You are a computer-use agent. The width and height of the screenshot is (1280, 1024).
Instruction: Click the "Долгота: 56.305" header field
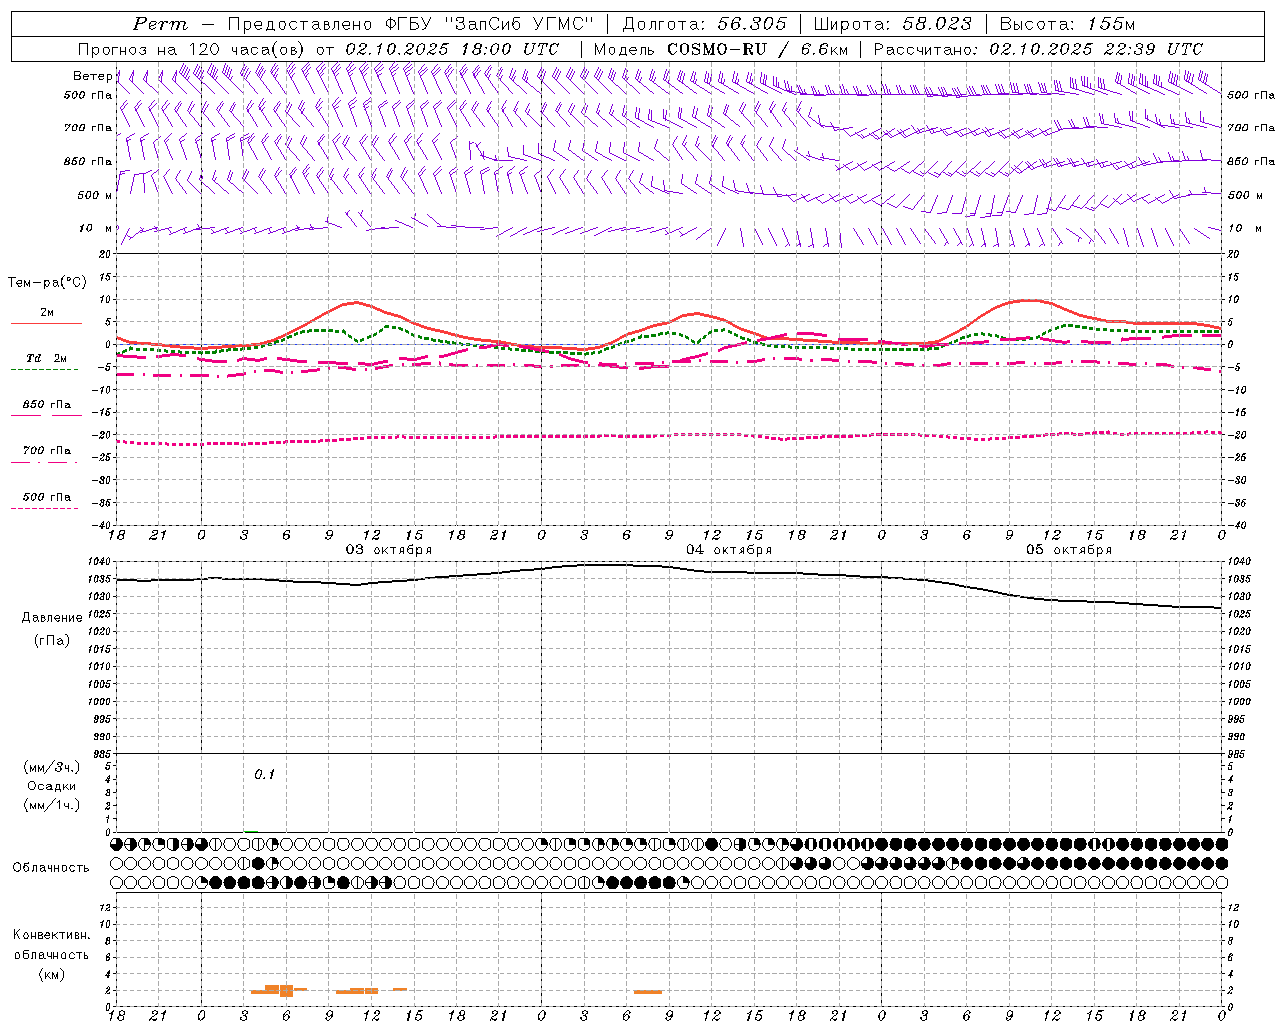point(704,24)
